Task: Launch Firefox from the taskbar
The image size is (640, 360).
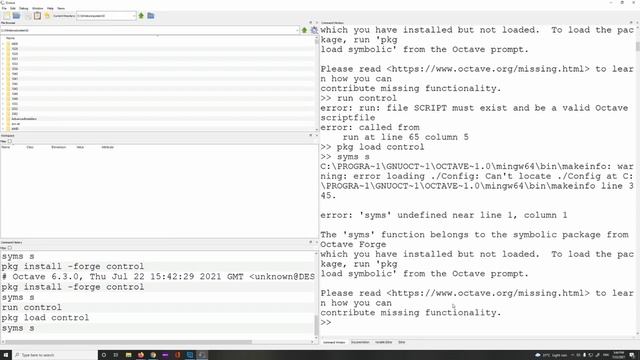Action: [x=141, y=355]
